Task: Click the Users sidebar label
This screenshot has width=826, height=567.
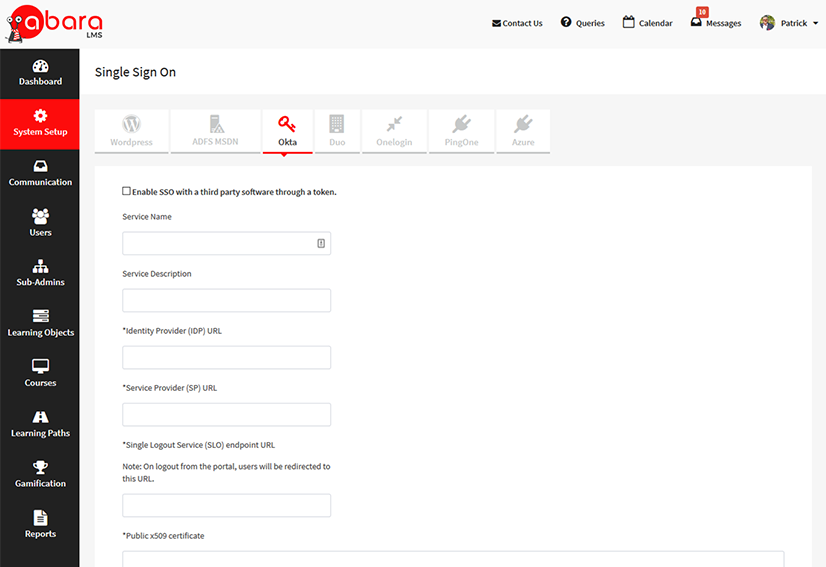Action: click(x=41, y=232)
